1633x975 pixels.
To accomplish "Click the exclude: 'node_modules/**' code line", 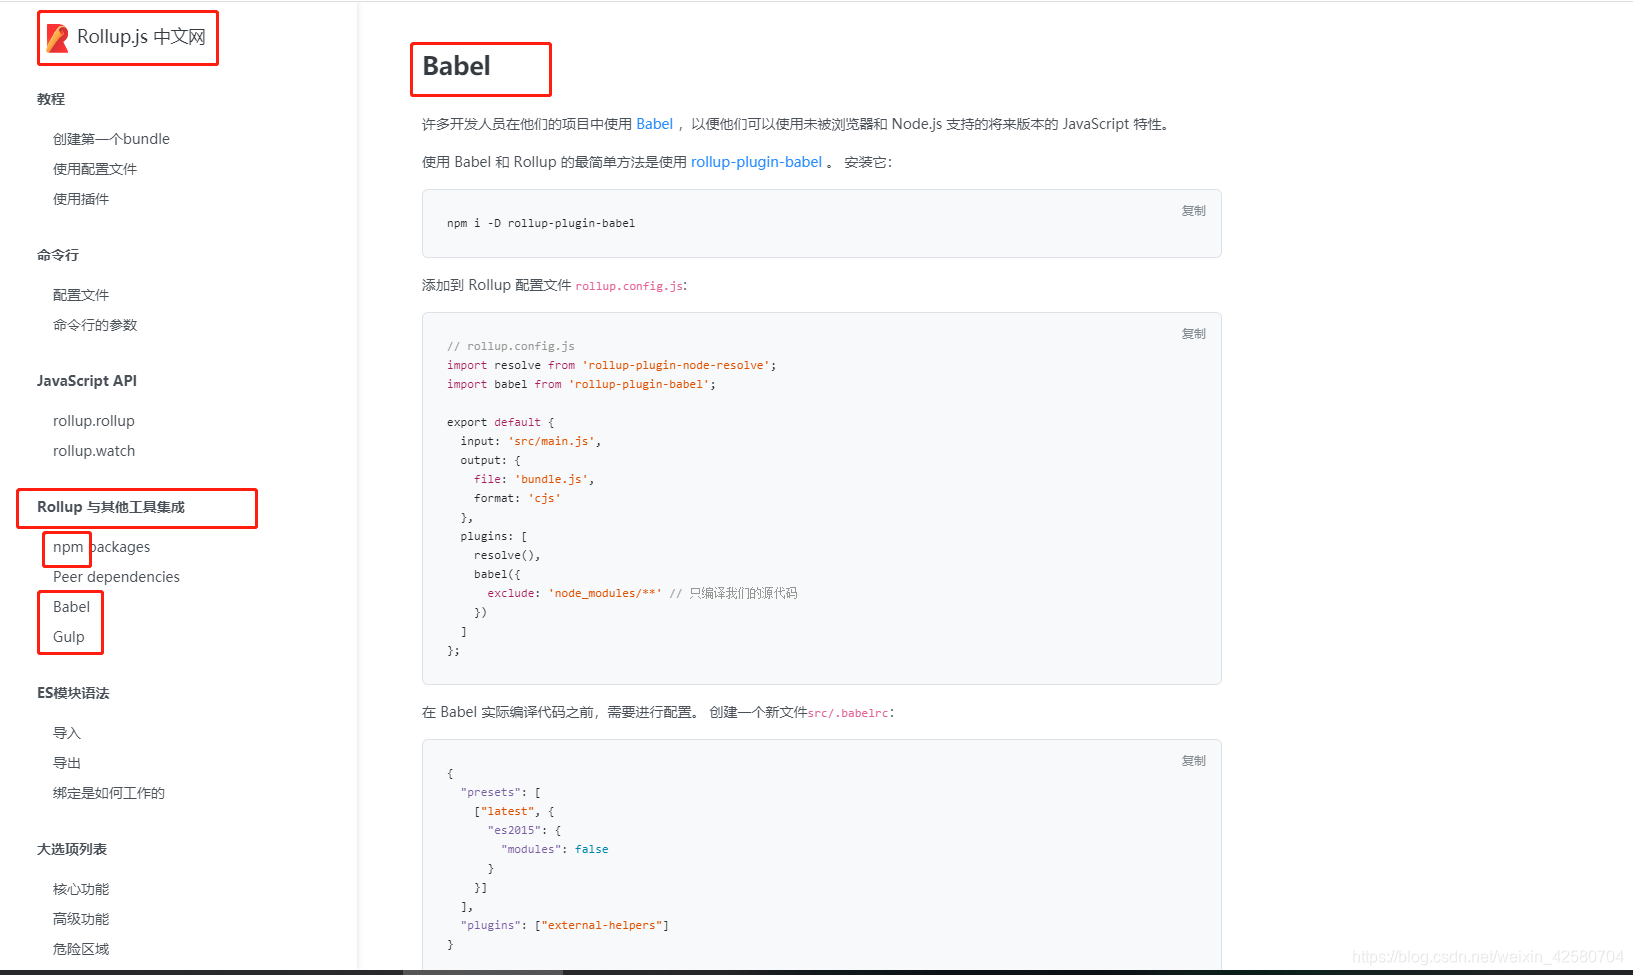I will 642,593.
